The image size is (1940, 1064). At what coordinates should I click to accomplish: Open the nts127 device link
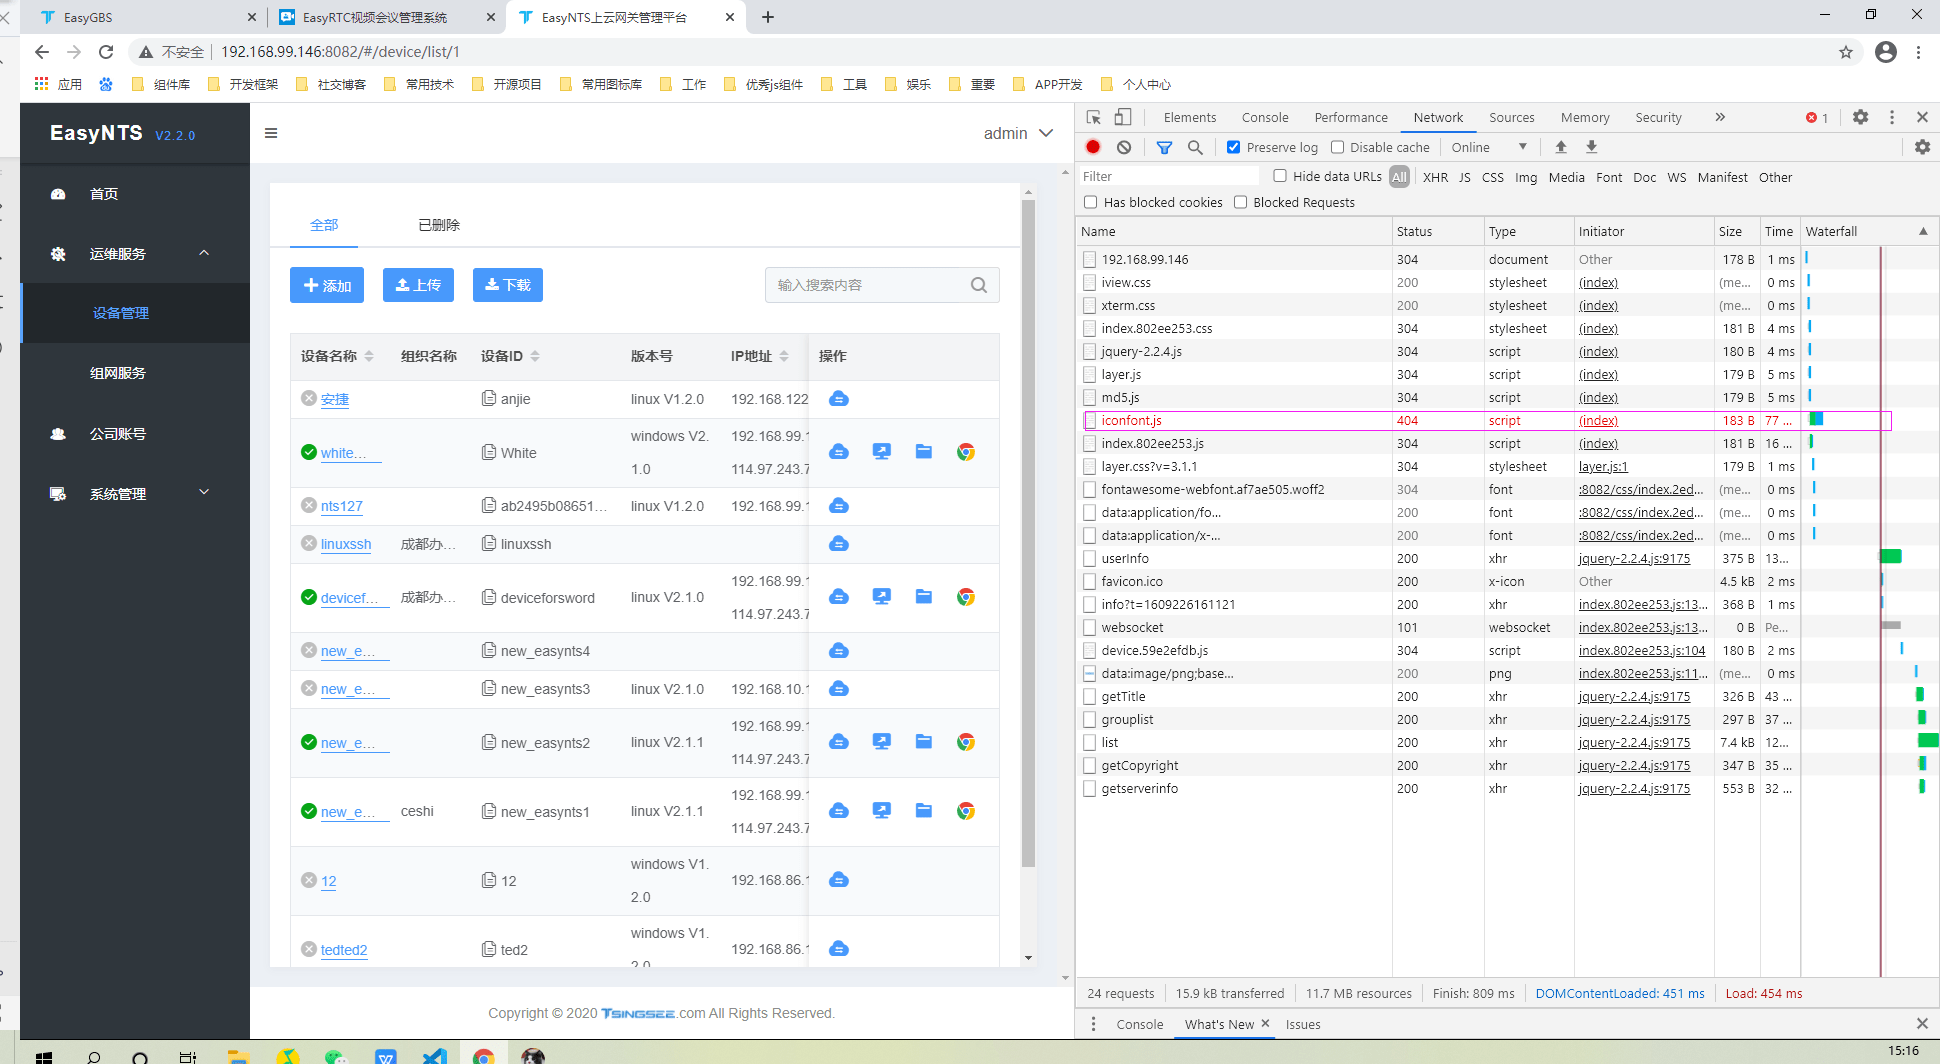coord(342,506)
